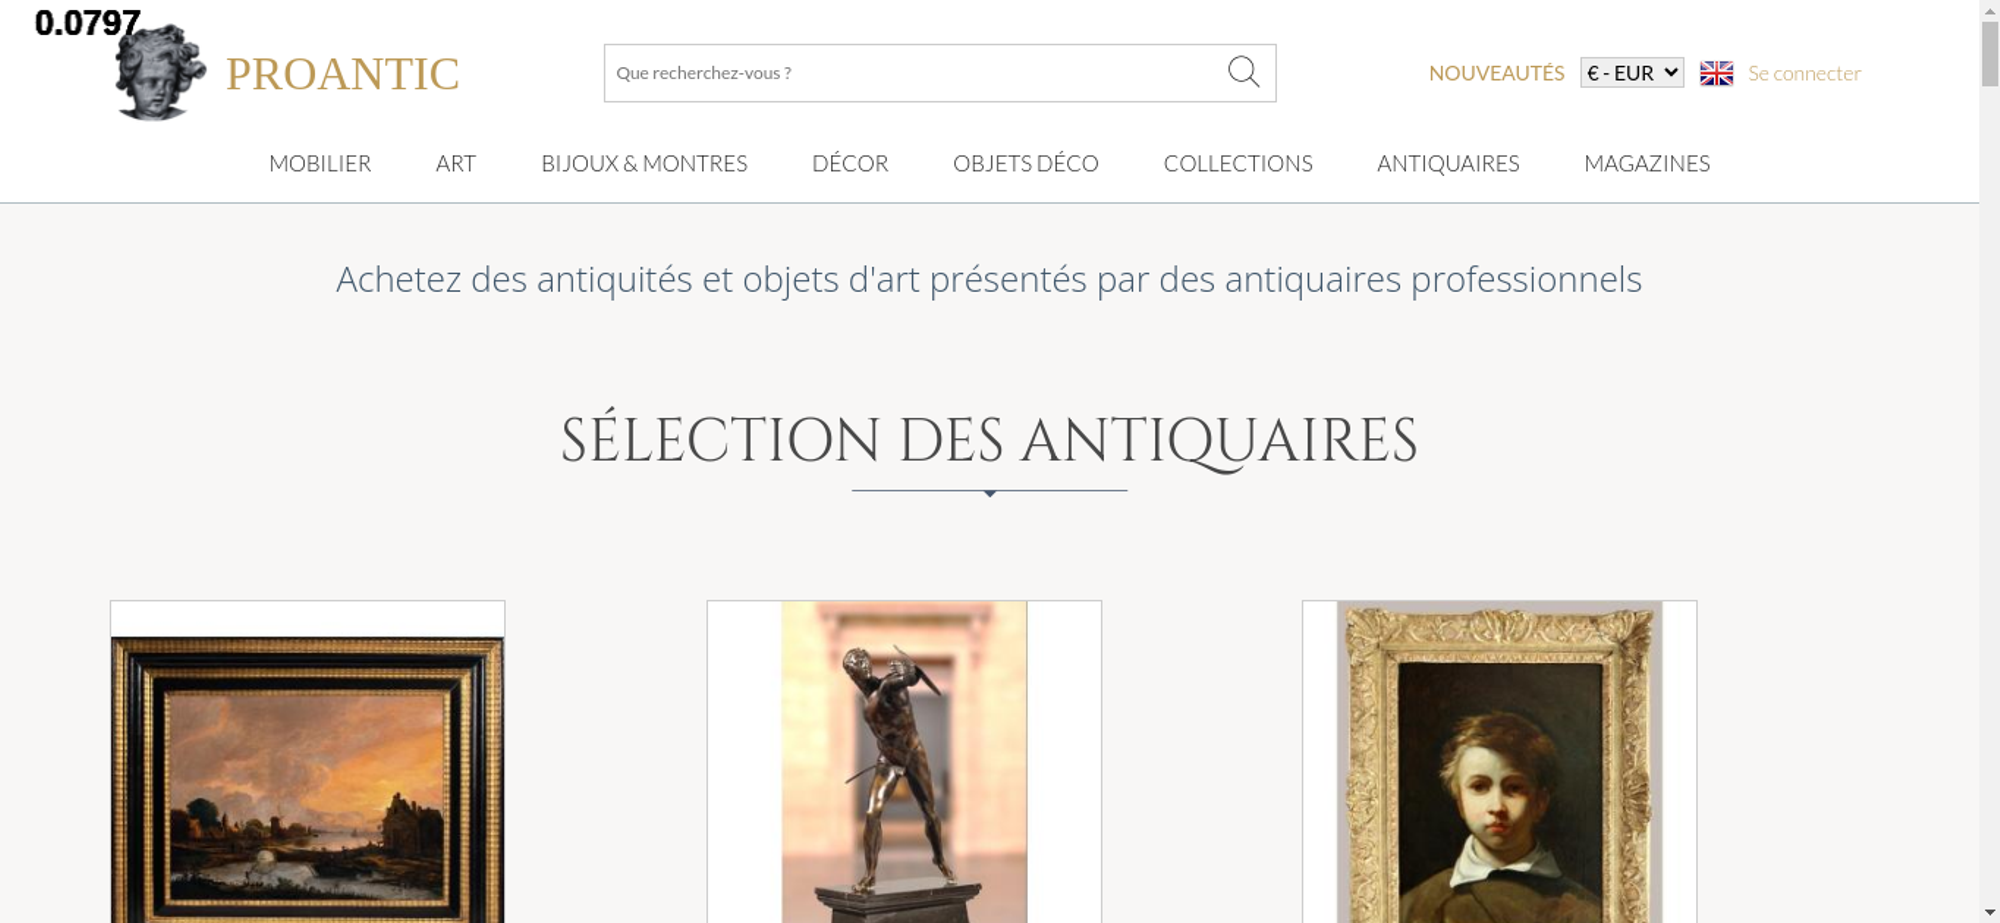Open the COLLECTIONS menu
2000x923 pixels.
pyautogui.click(x=1238, y=163)
